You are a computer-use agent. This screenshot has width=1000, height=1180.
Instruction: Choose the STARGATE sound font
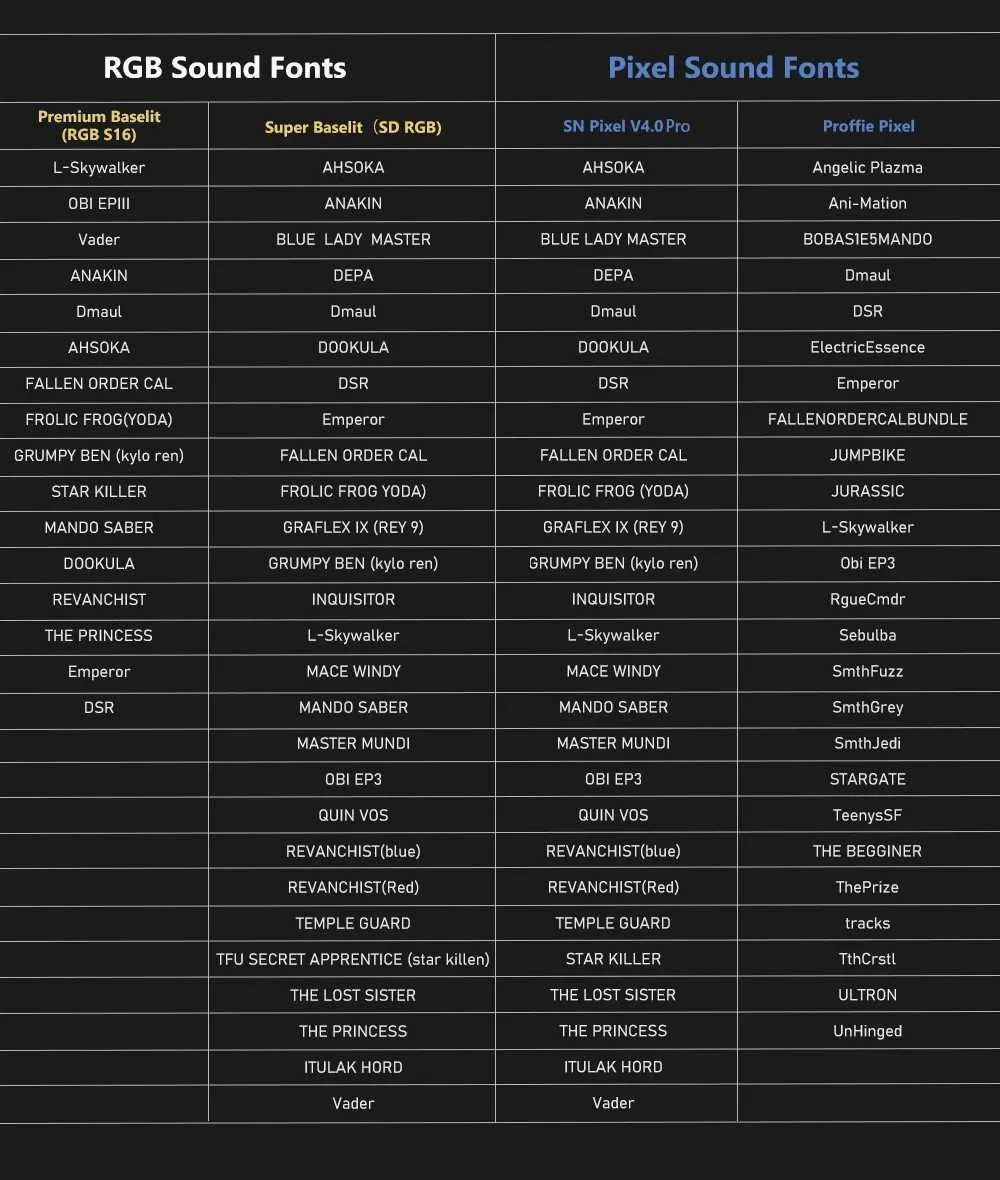pyautogui.click(x=867, y=779)
